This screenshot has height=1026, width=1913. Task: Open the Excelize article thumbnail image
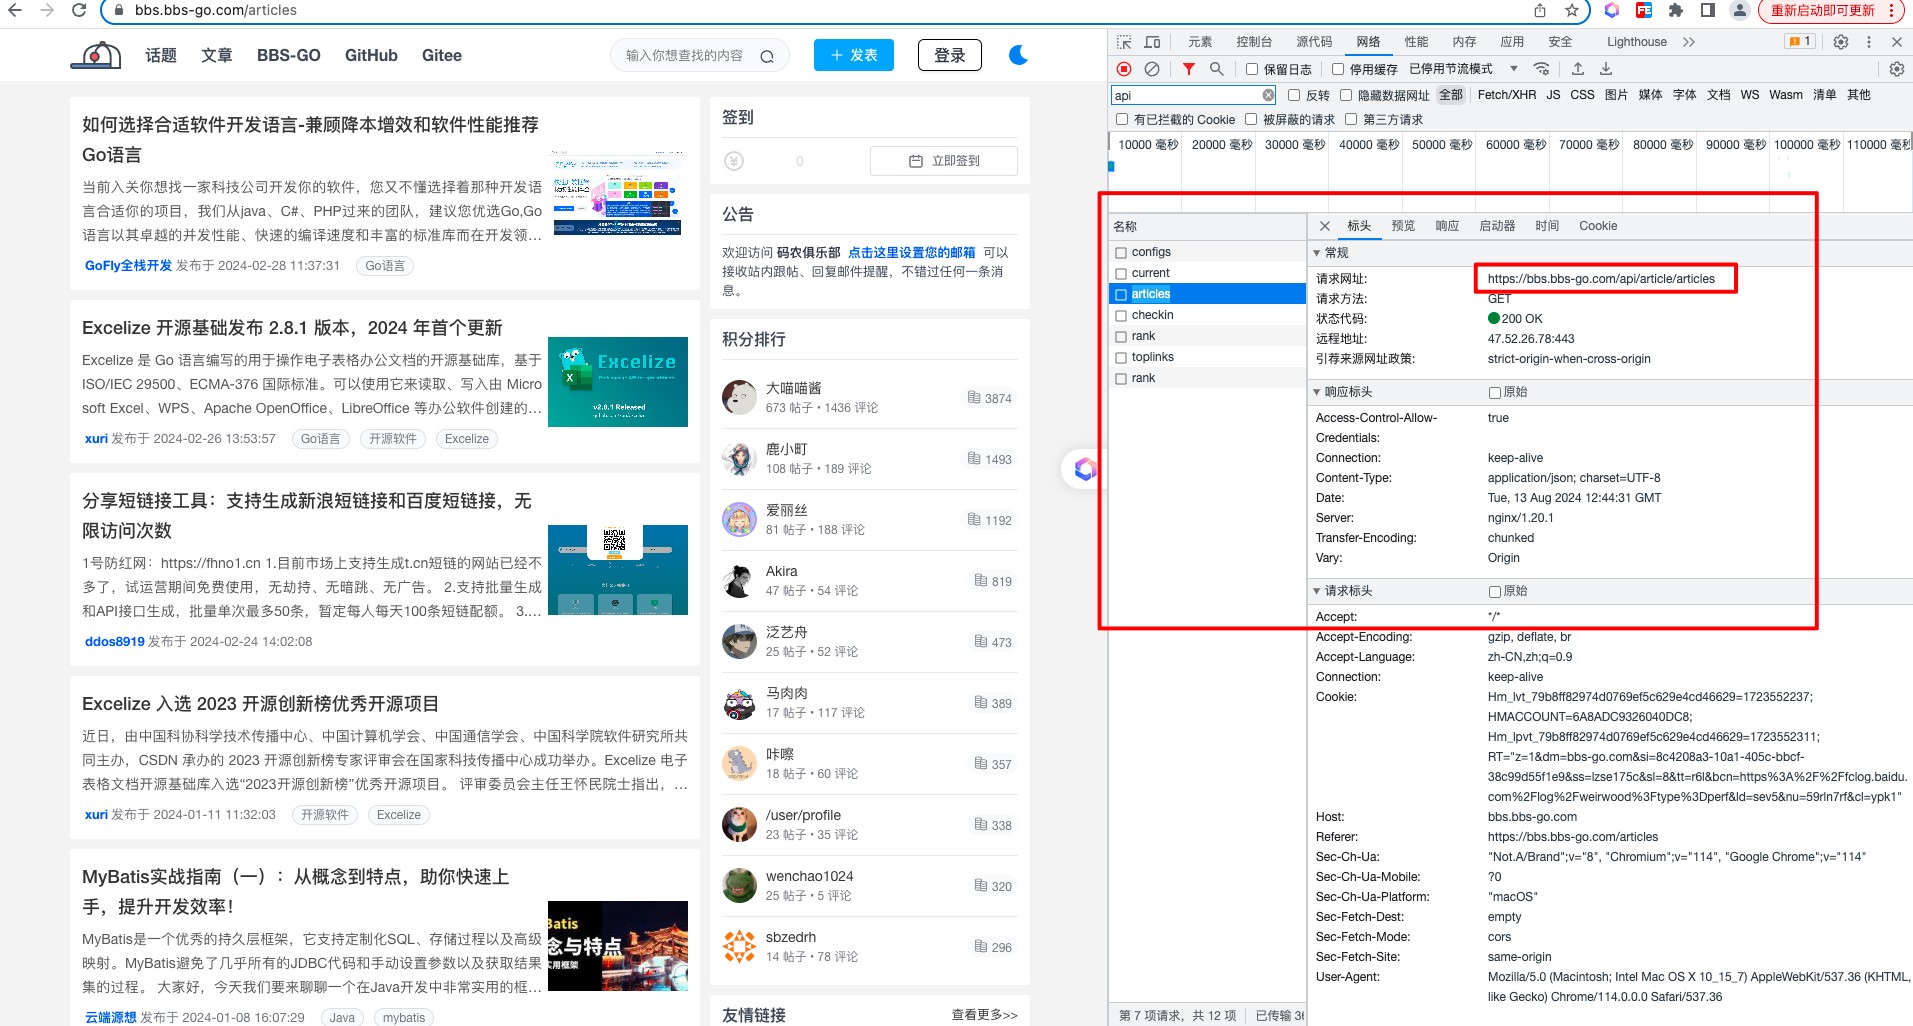(x=618, y=382)
